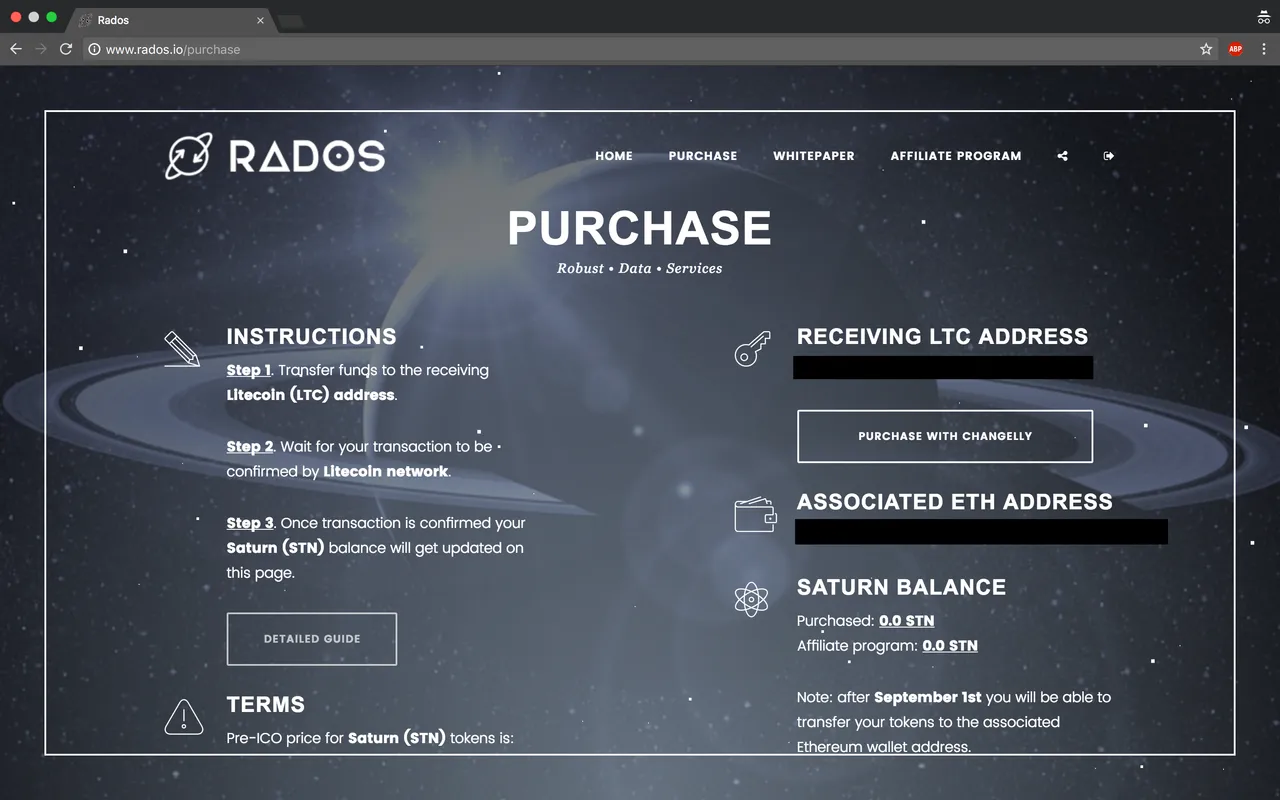
Task: Click the Purchased 0.0 STN value
Action: [906, 621]
